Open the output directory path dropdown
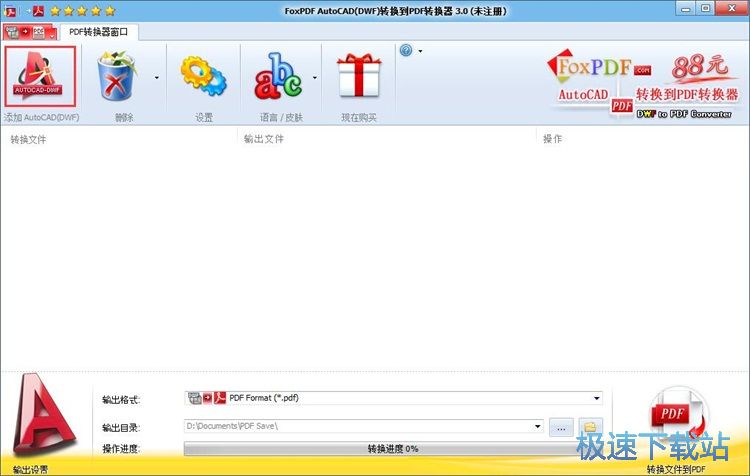Screen dimensions: 750x476 click(538, 426)
